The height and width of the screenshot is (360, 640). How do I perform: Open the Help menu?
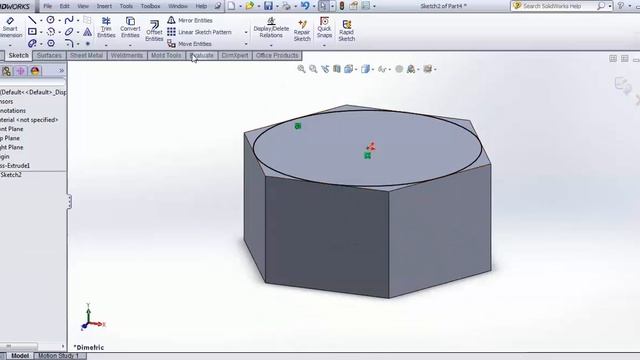tap(201, 6)
